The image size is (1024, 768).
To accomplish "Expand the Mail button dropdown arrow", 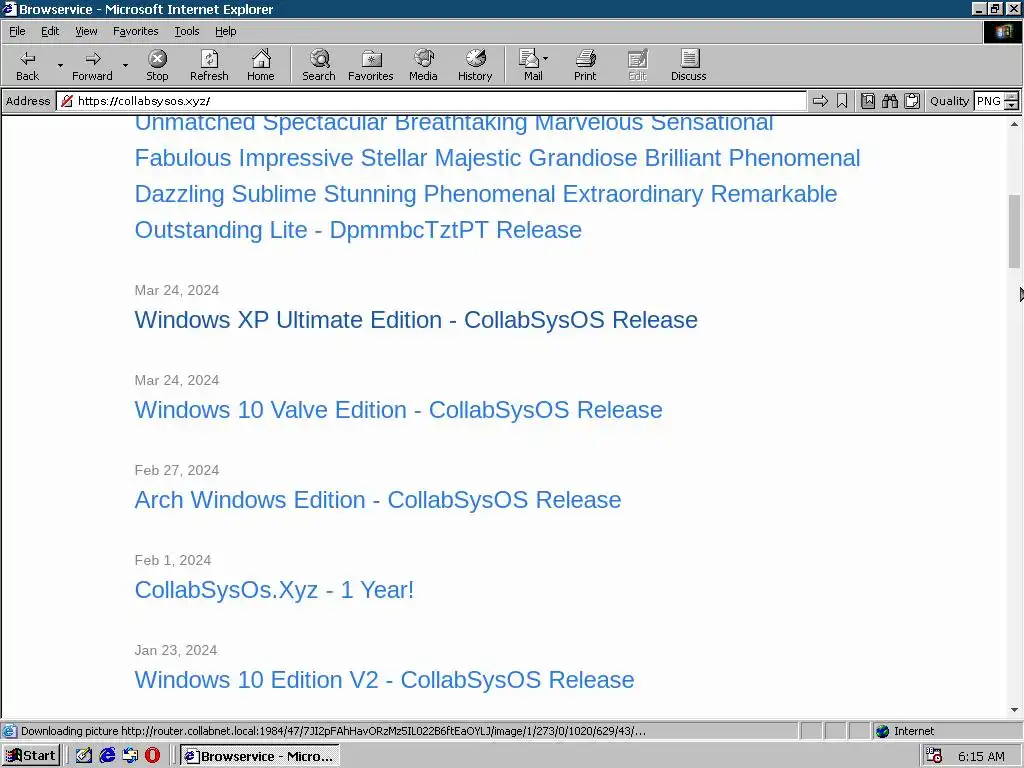I will tap(545, 59).
